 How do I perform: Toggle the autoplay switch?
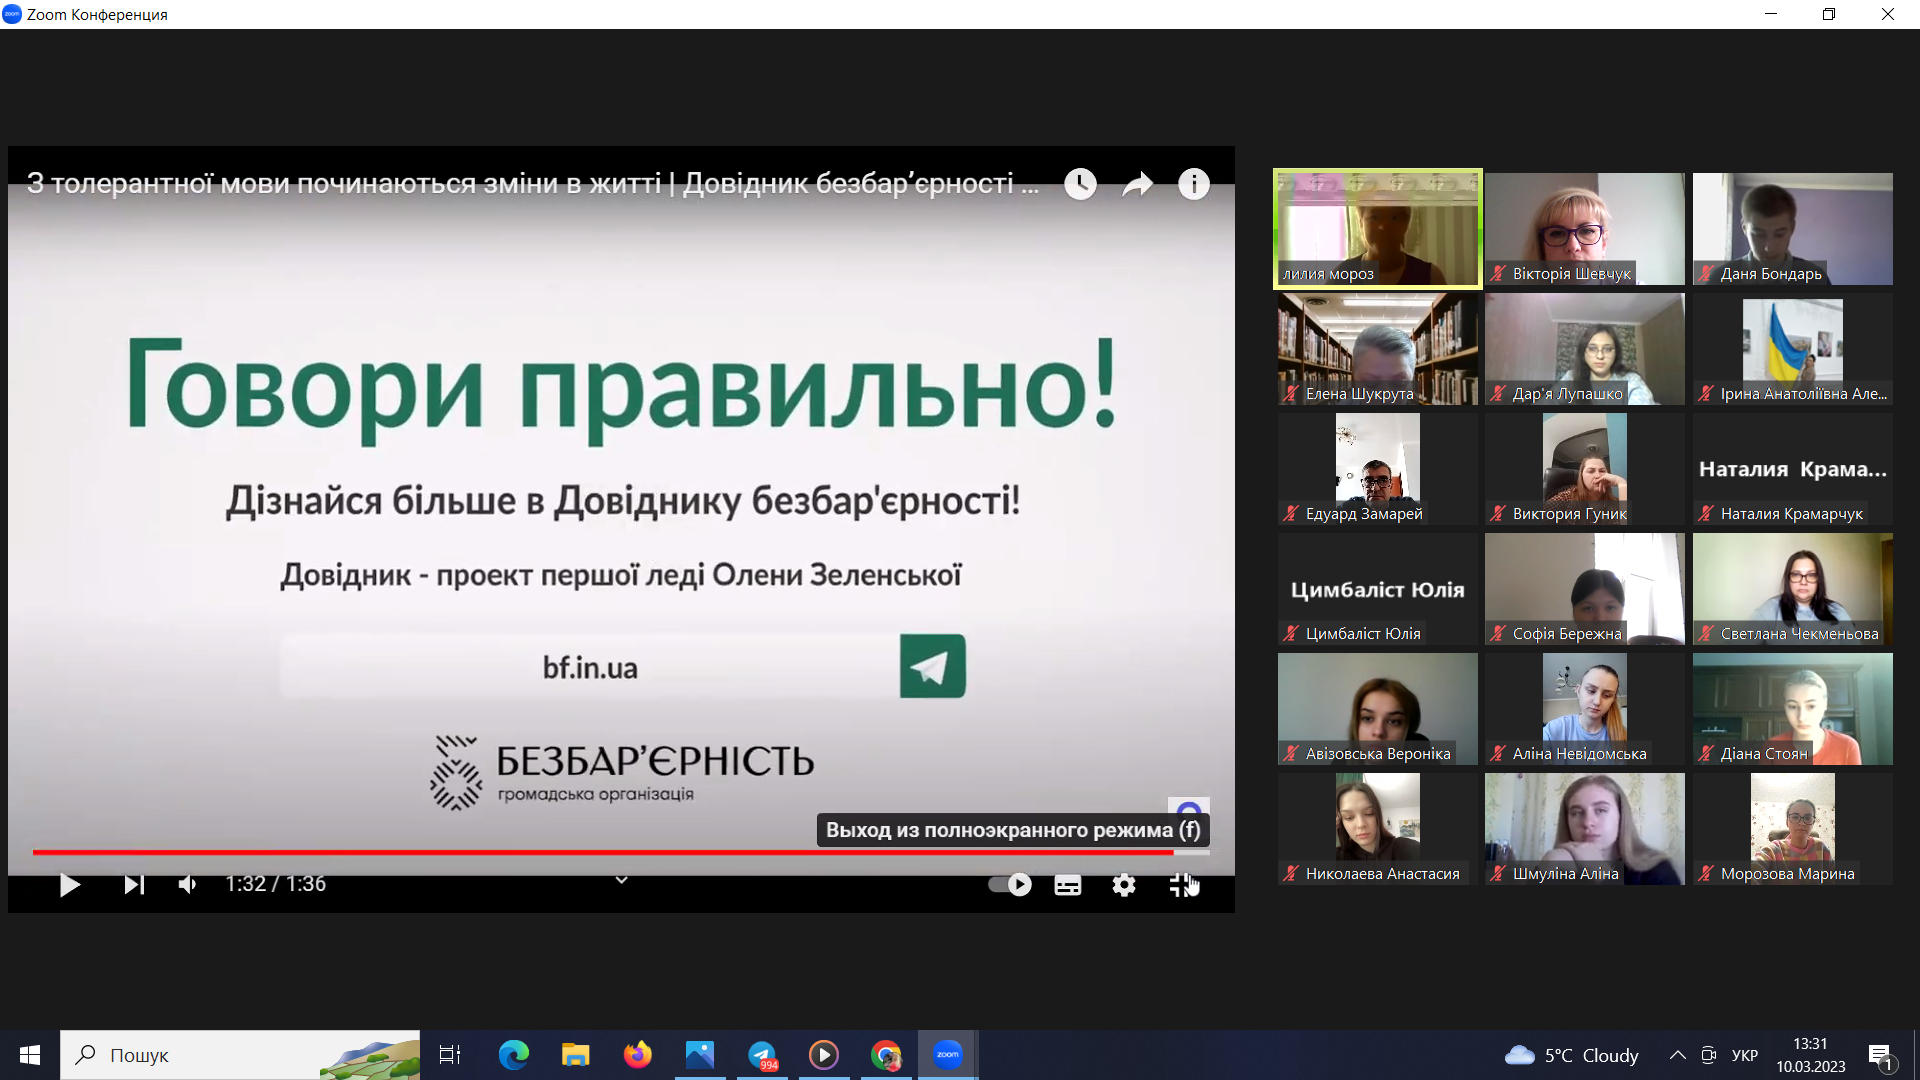click(x=1010, y=885)
